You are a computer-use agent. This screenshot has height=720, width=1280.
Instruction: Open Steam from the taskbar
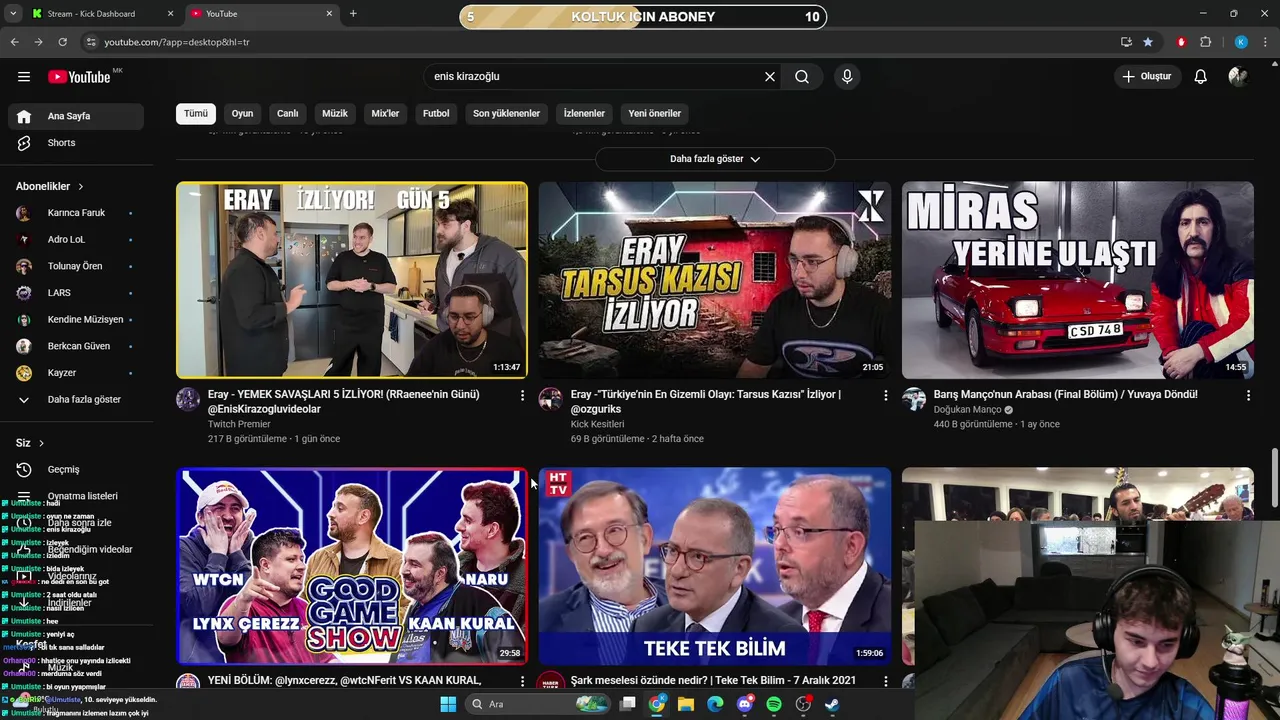[832, 704]
